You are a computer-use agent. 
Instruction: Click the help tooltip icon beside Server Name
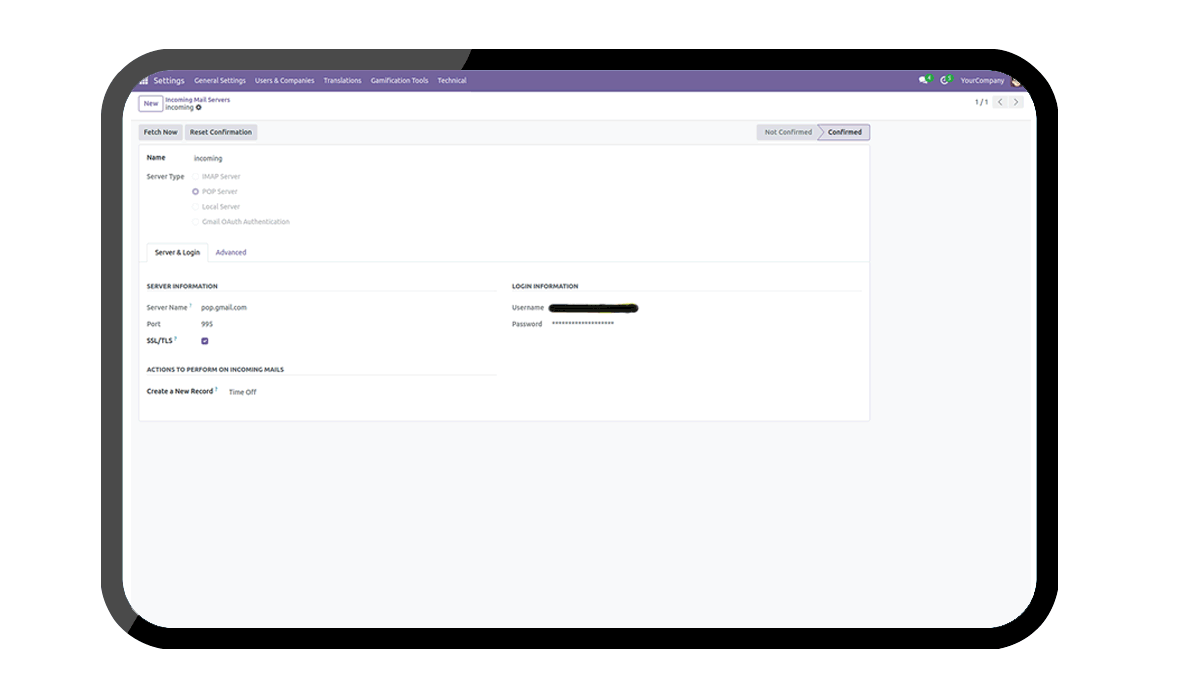tap(191, 305)
